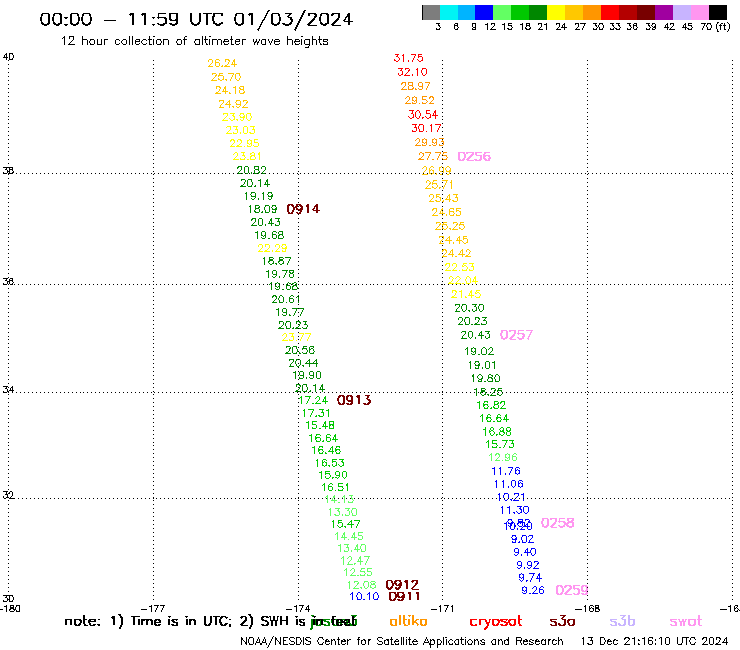Click the 20.30 wave height value
The image size is (740, 650).
469,308
